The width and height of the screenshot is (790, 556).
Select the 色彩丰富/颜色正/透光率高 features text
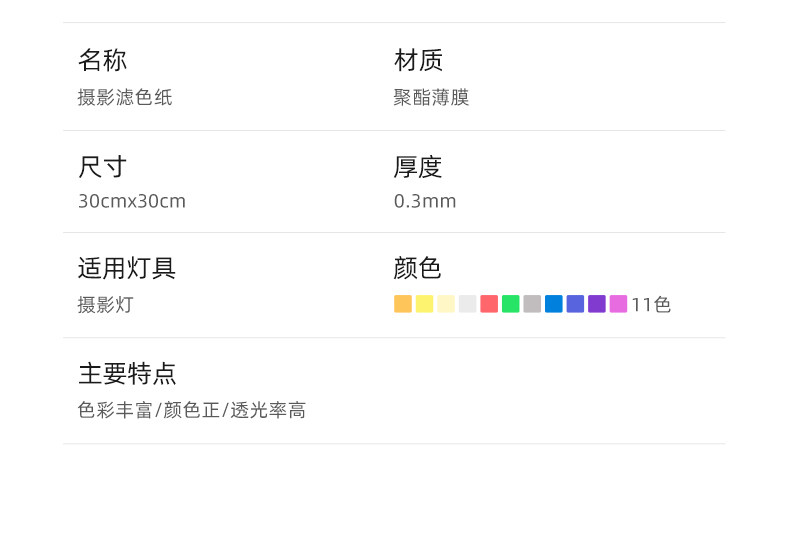point(192,410)
